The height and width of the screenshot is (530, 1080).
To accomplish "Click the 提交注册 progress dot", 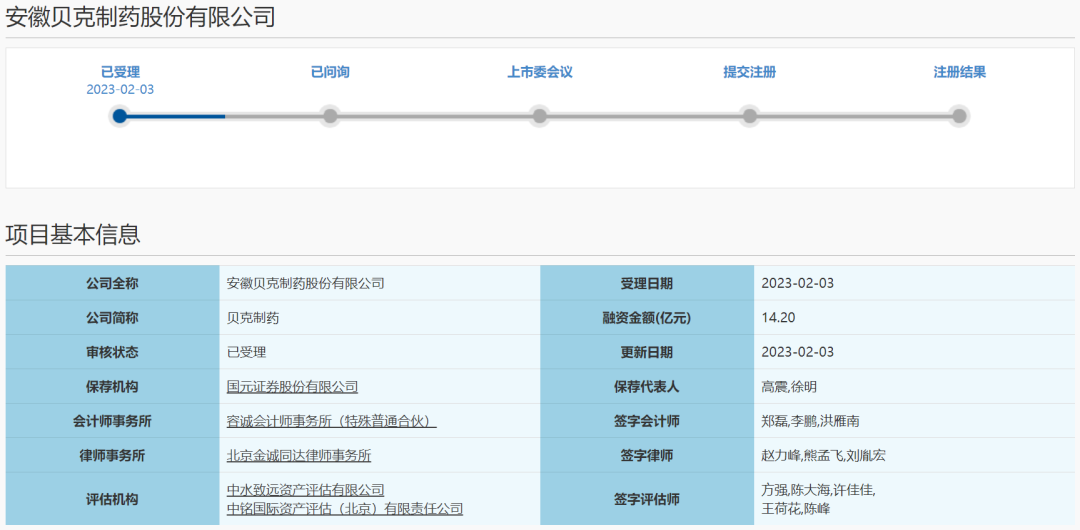I will point(750,116).
